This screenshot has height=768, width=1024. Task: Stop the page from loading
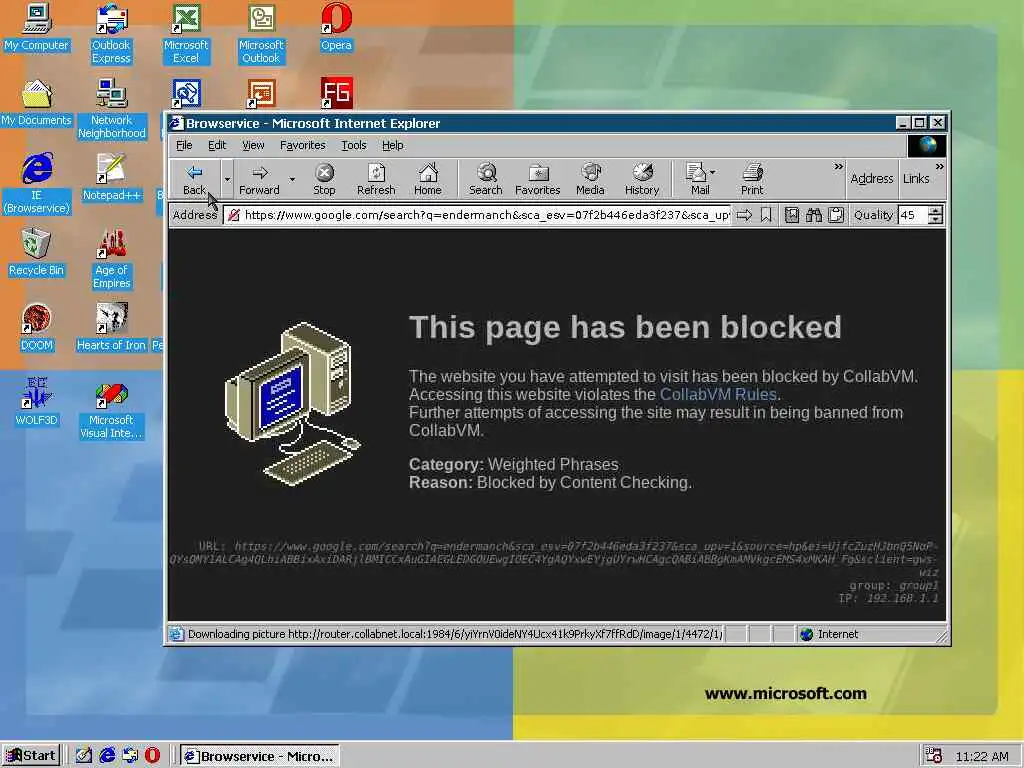[324, 179]
